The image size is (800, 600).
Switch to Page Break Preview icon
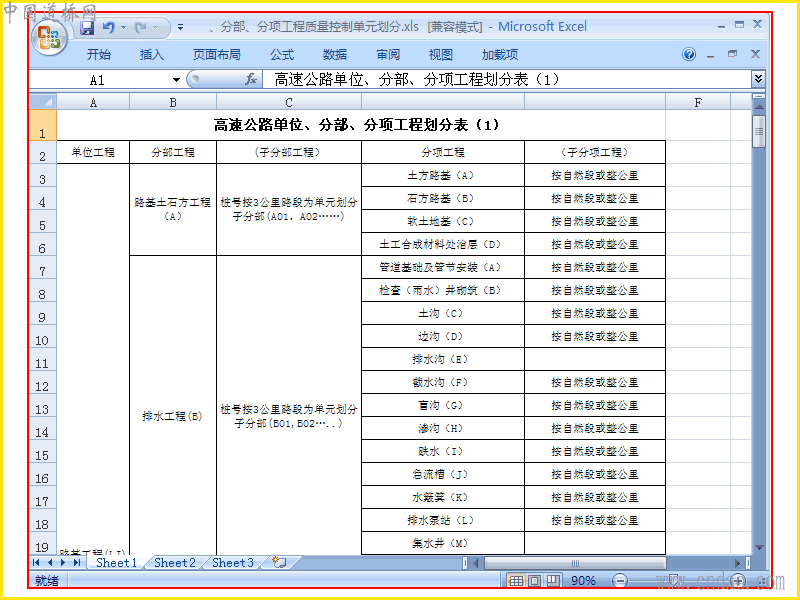point(553,580)
